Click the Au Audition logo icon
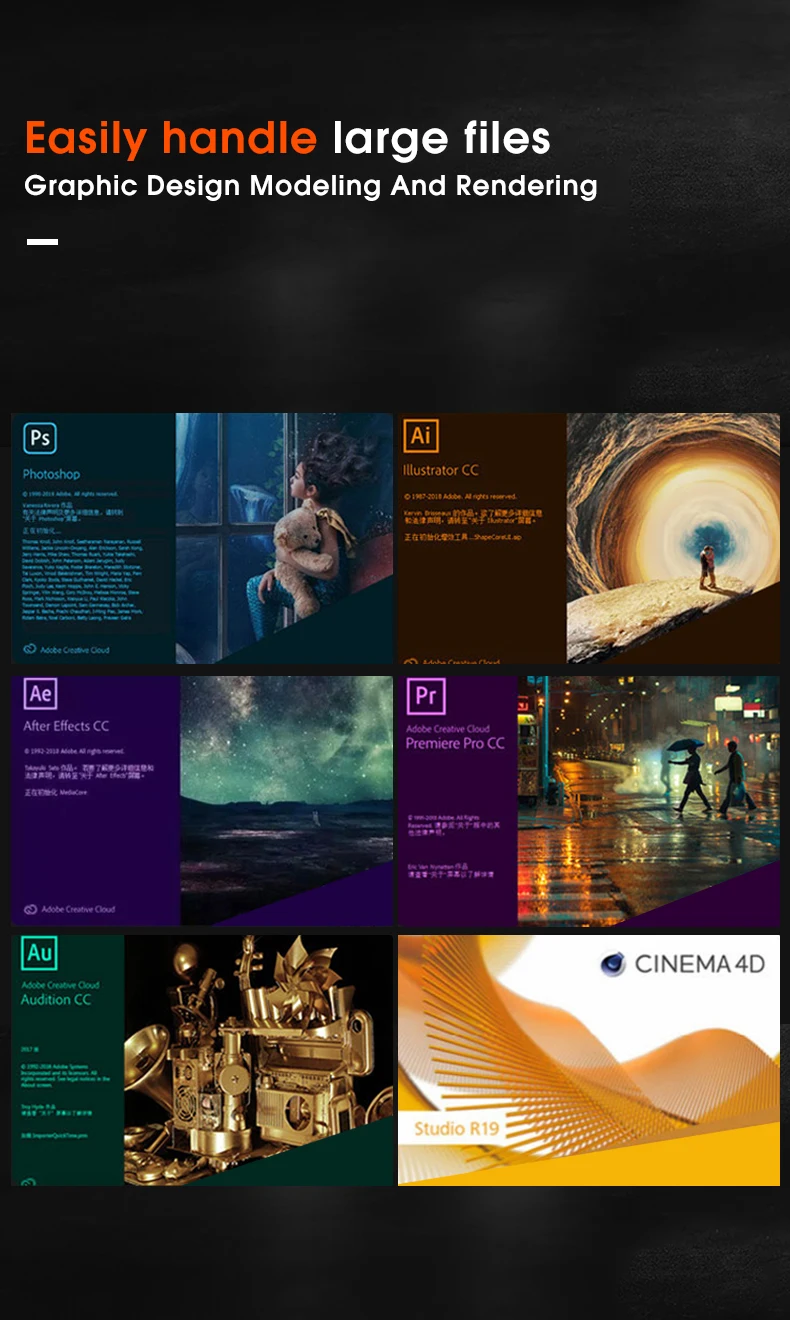The image size is (790, 1320). tap(40, 953)
